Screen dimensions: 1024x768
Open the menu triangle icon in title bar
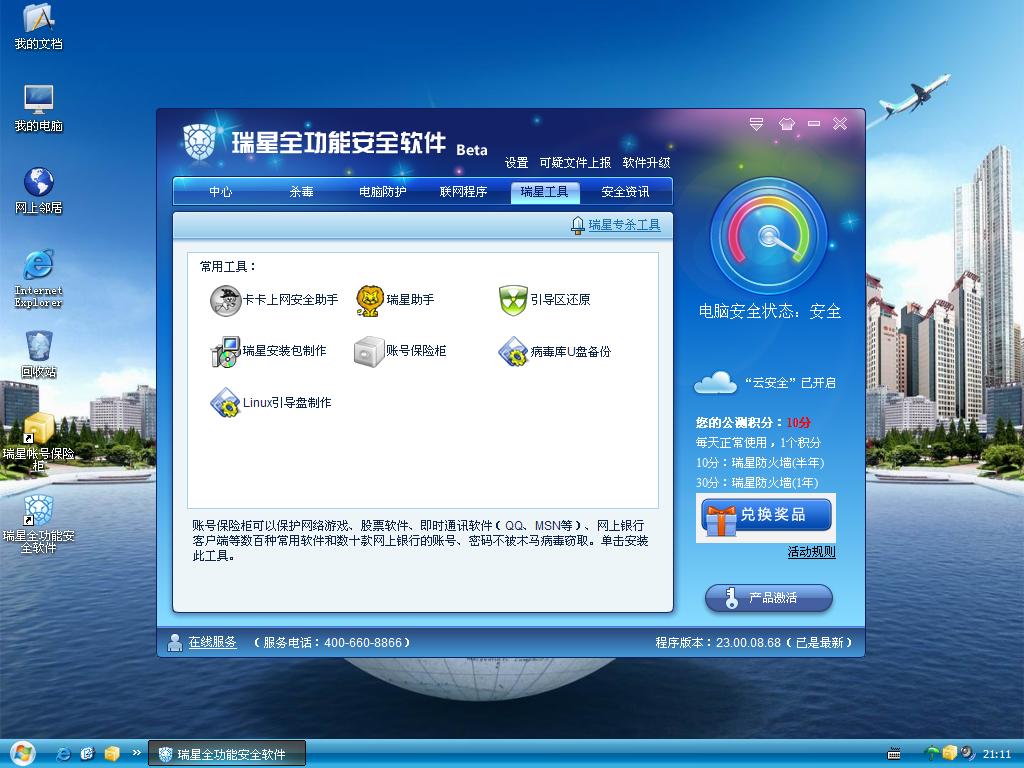tap(756, 124)
